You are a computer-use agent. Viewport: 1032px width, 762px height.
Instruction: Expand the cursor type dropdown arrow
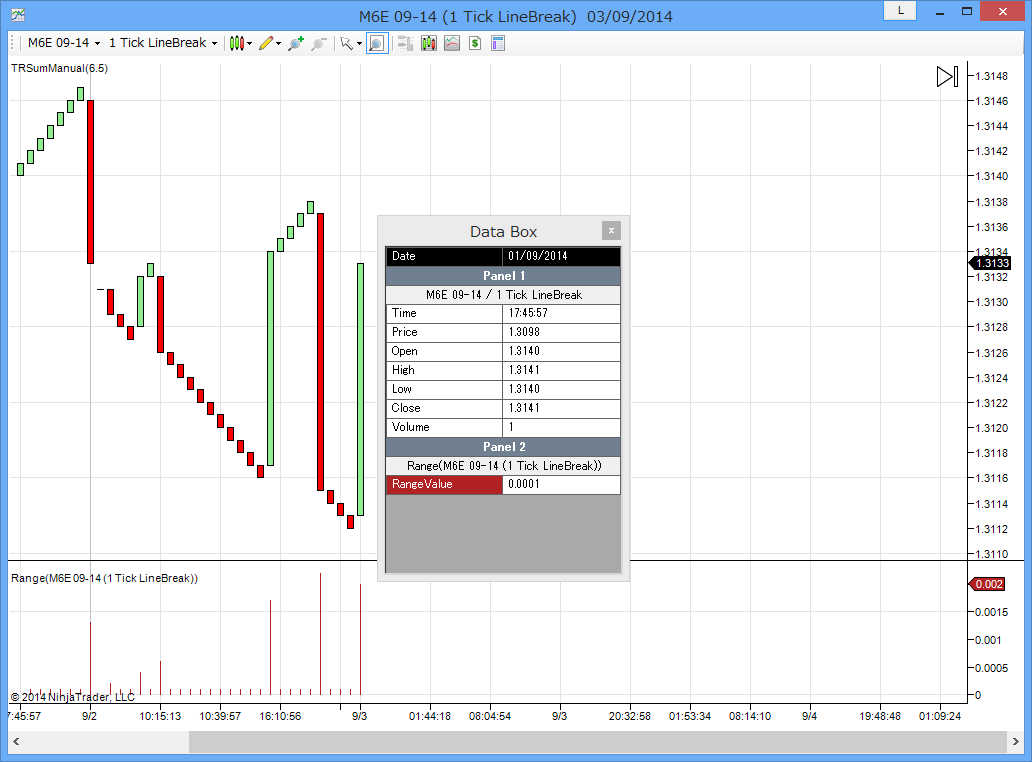(359, 44)
